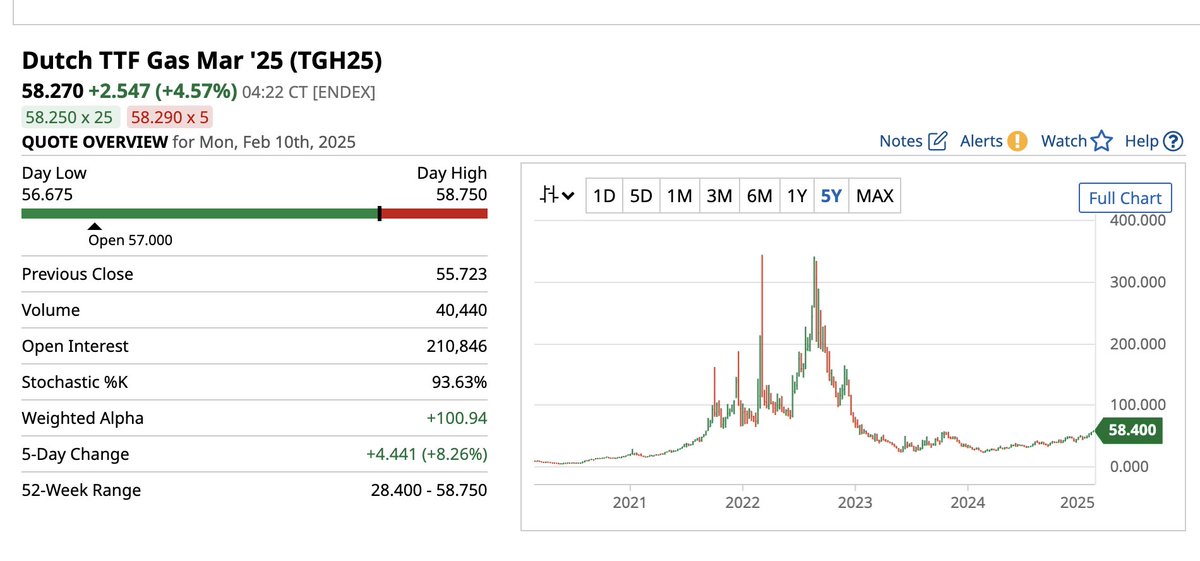Open the Full Chart button

pos(1125,198)
